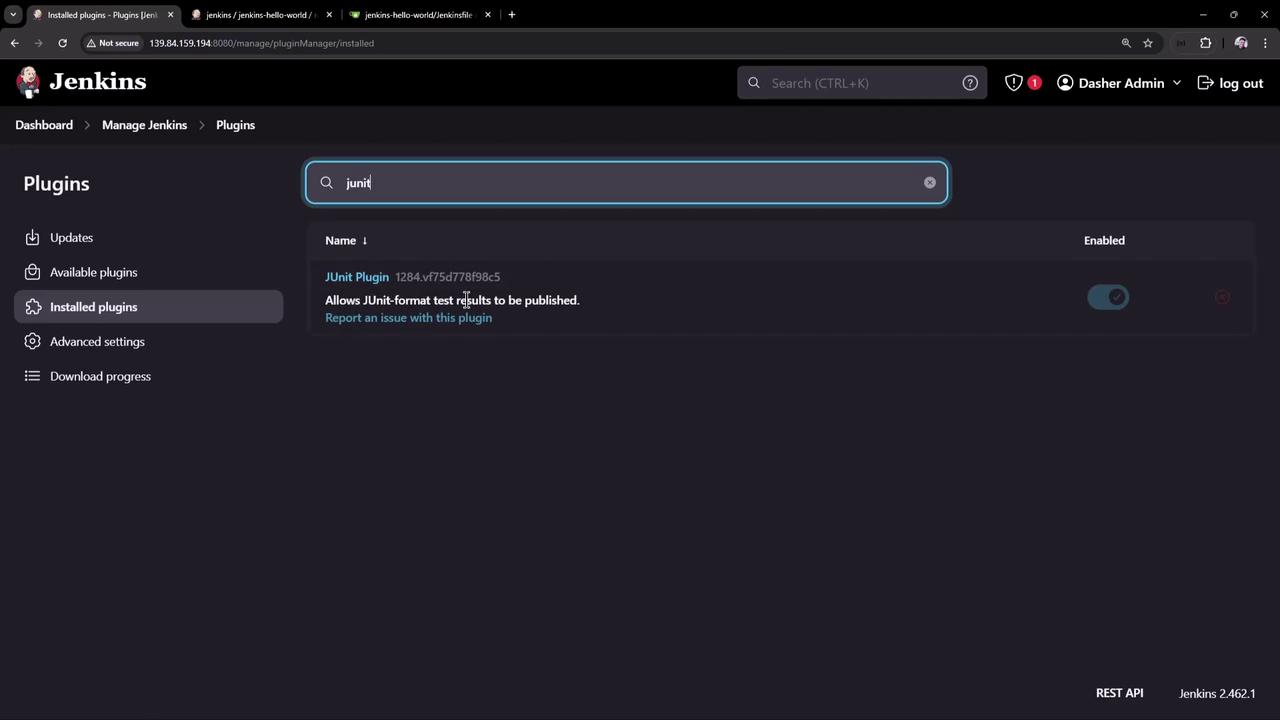This screenshot has width=1280, height=720.
Task: Expand the tab search dropdown arrow
Action: [x=13, y=15]
